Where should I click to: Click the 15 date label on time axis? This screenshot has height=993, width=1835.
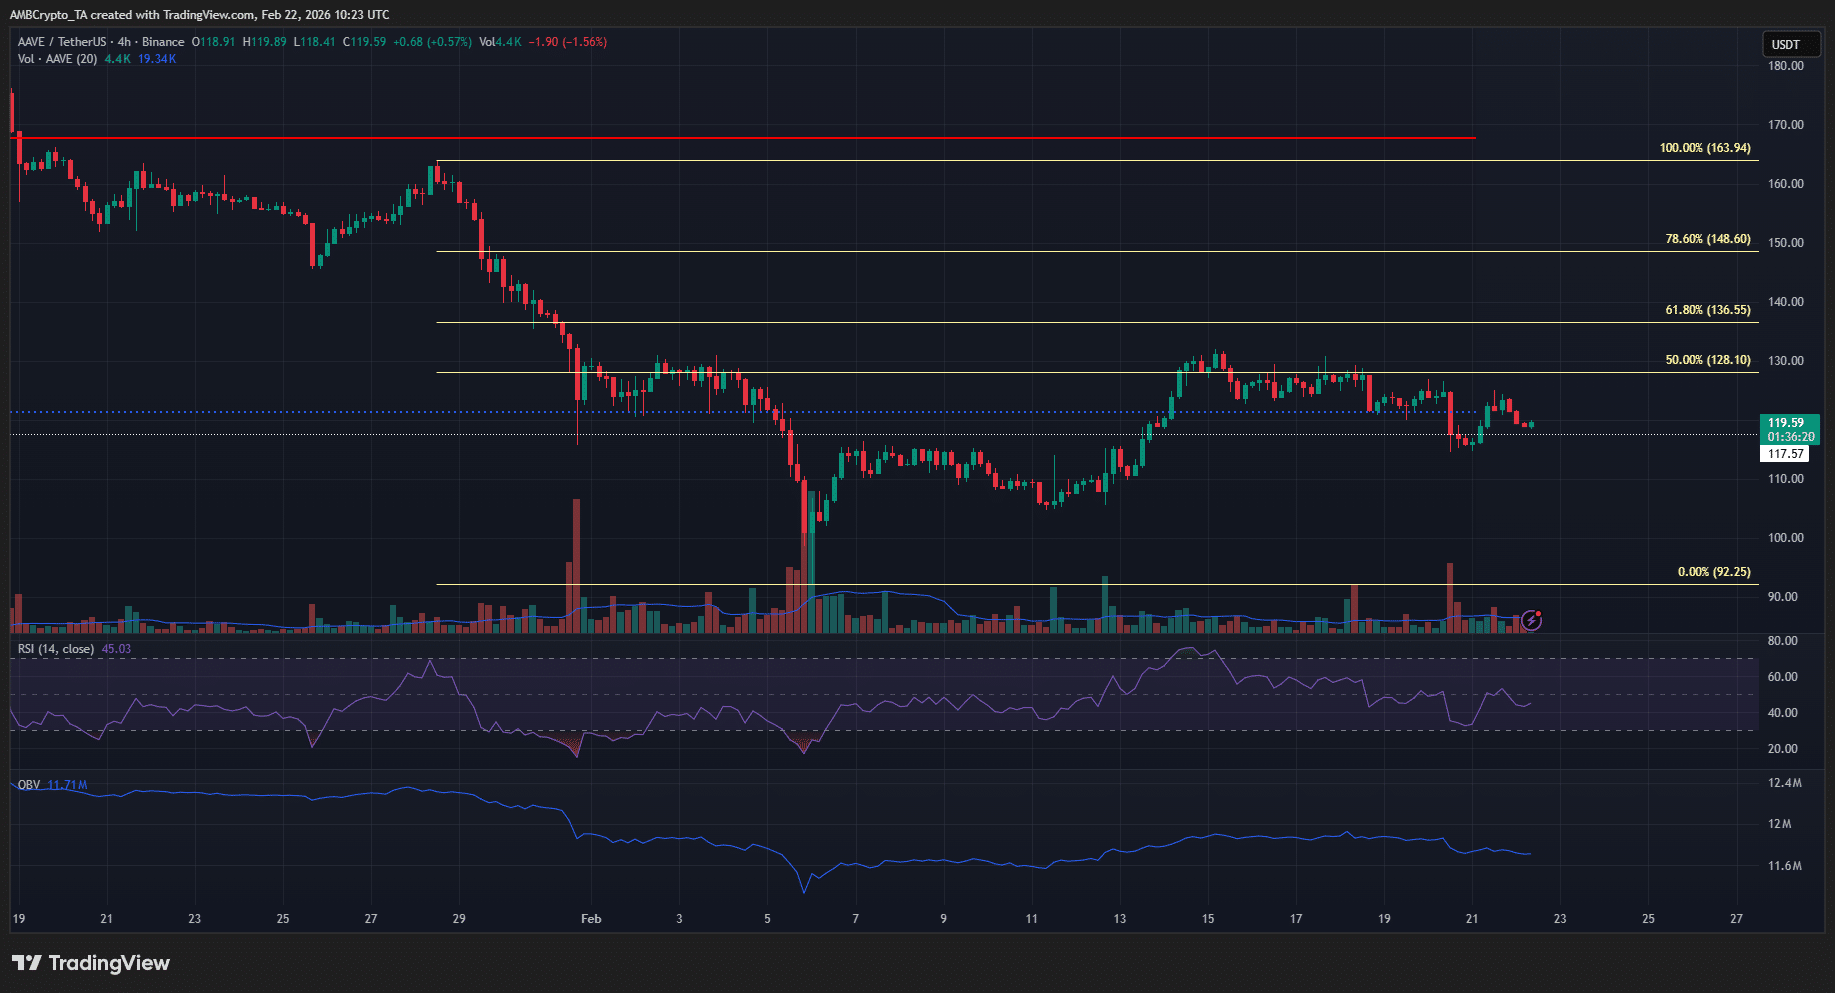click(1208, 918)
